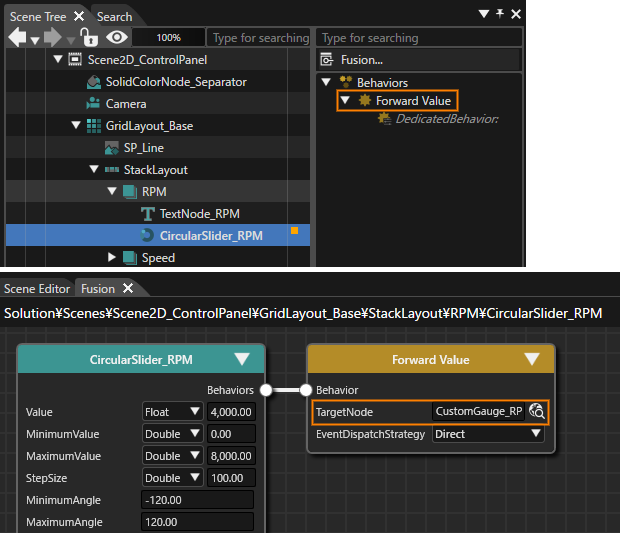Click the Behavior input connector port
Screen dimensions: 620x533
[306, 390]
